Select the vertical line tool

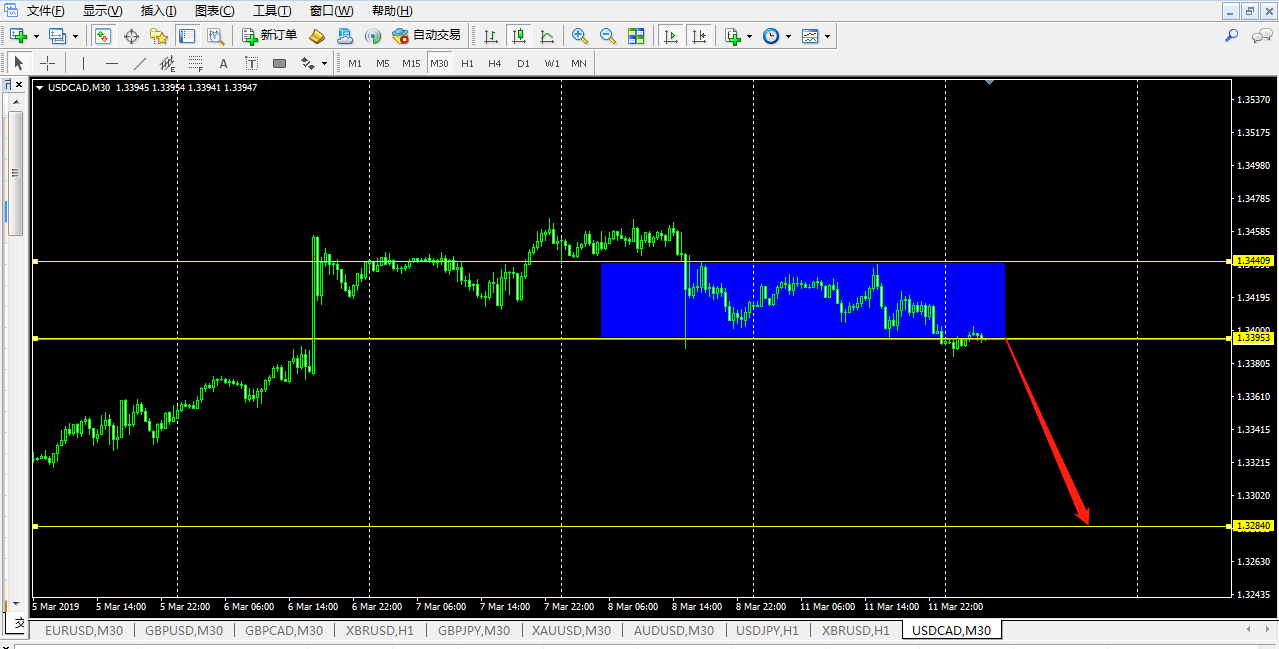point(83,63)
